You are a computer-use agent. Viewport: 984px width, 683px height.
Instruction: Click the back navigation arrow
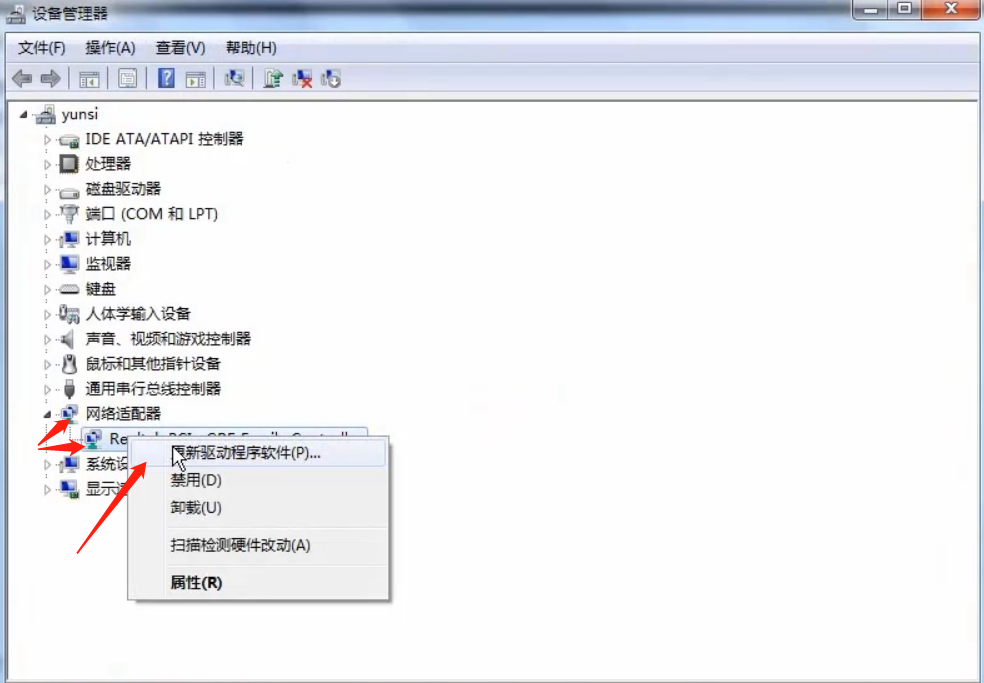pos(21,78)
